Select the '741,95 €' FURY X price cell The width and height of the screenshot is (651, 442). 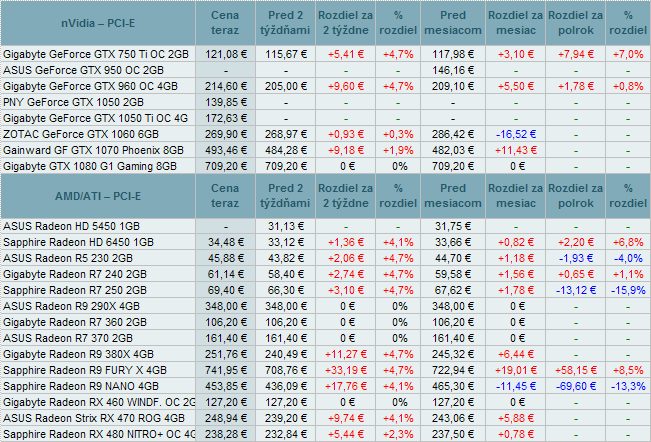226,370
